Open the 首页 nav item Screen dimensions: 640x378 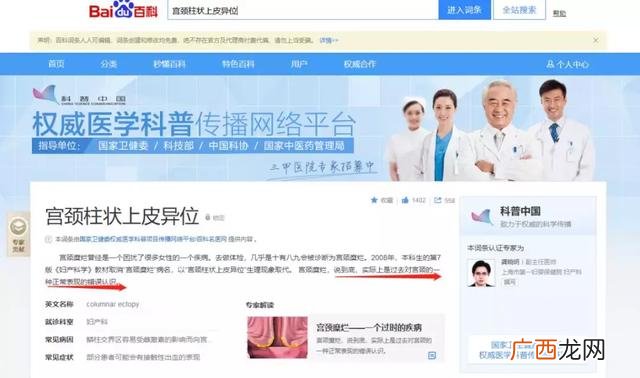click(x=56, y=64)
